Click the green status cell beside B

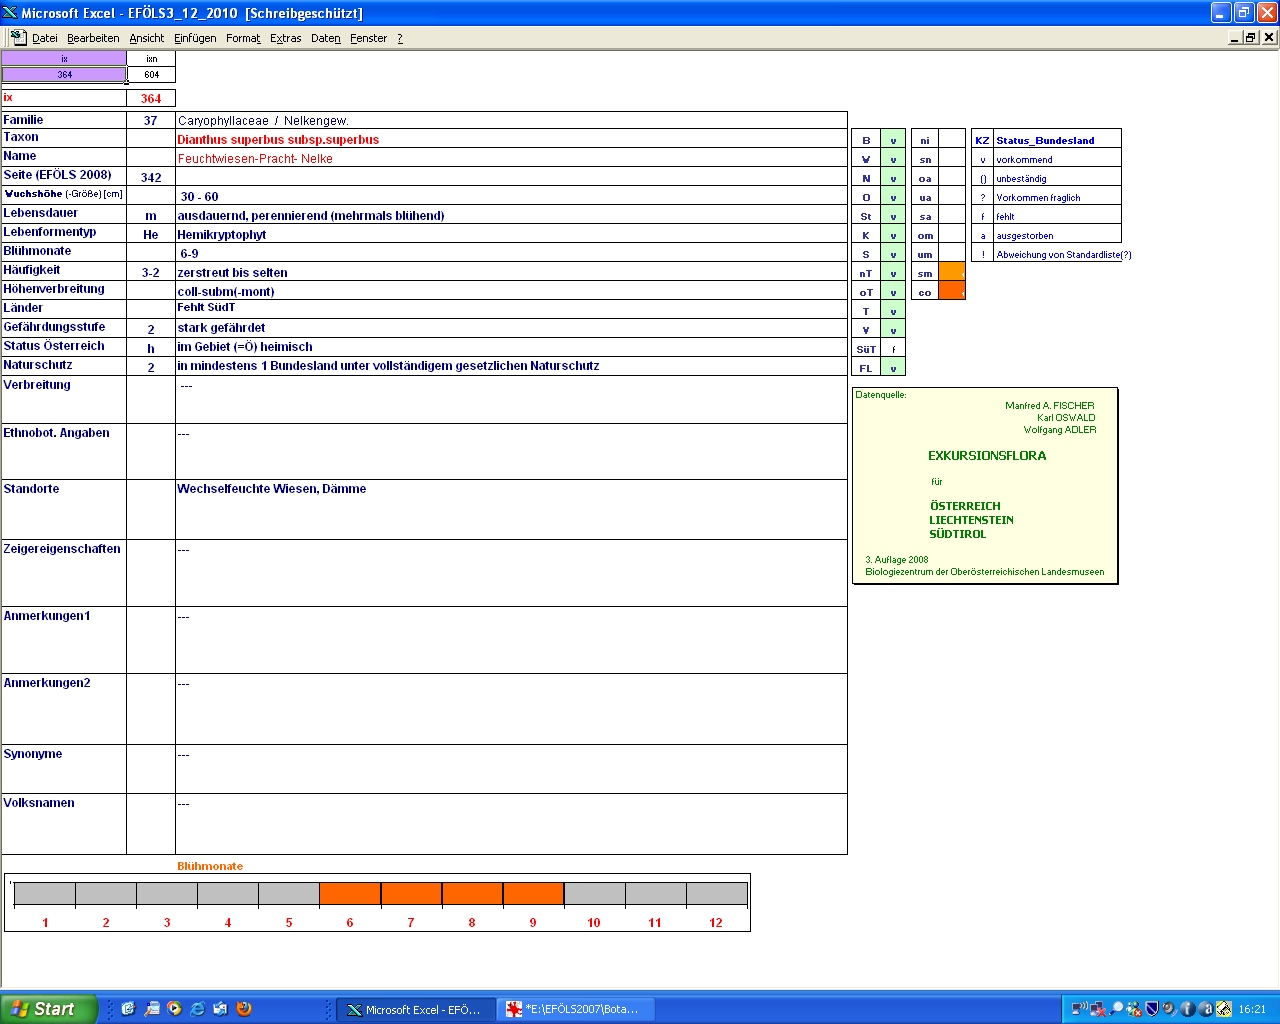(x=893, y=140)
